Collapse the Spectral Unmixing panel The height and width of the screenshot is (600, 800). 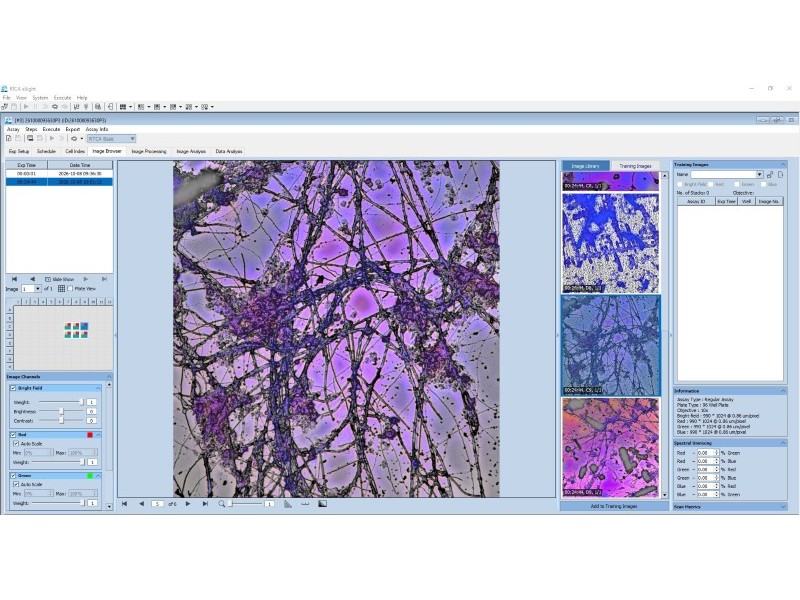(783, 443)
